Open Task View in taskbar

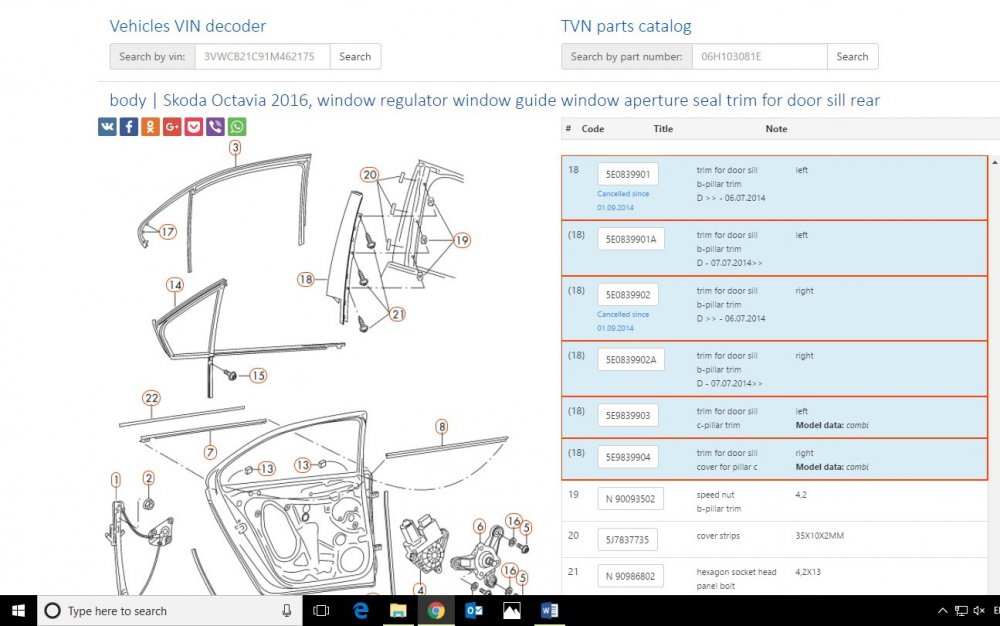[321, 611]
